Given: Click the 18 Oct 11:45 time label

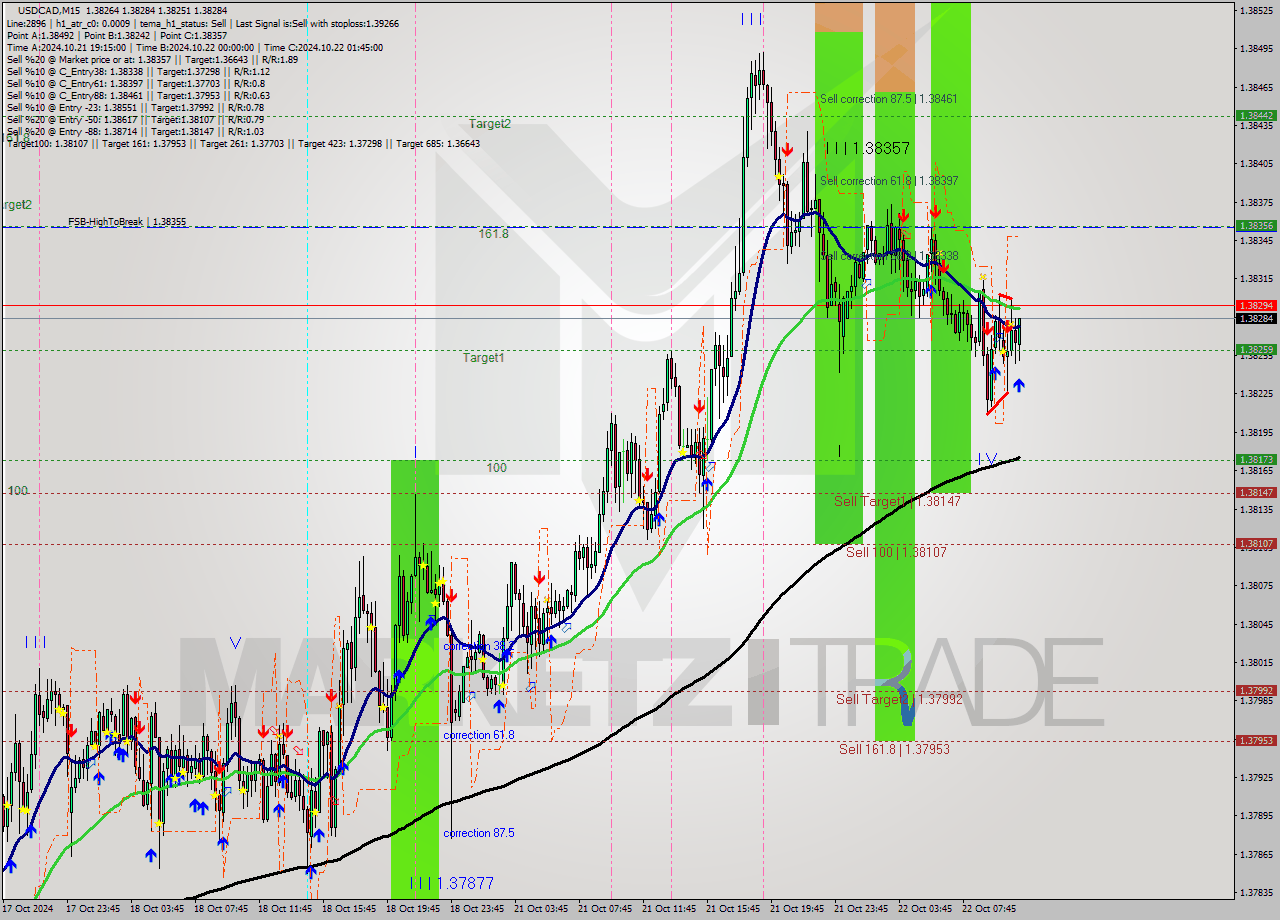Looking at the screenshot, I should click(x=285, y=909).
